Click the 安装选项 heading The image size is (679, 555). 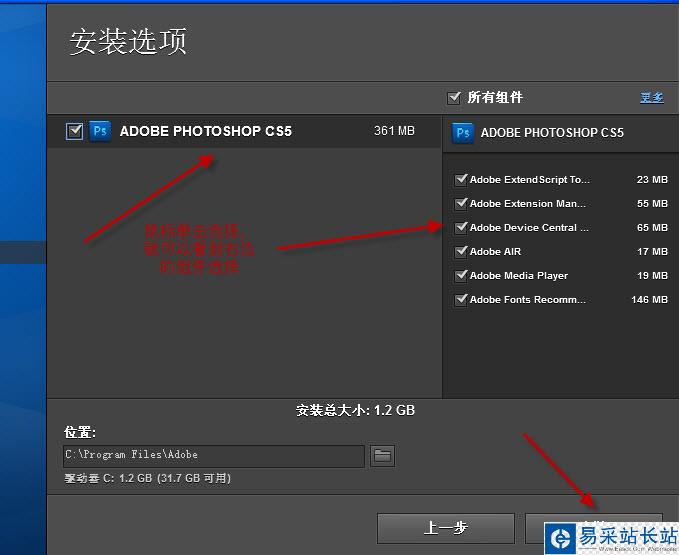click(x=128, y=42)
